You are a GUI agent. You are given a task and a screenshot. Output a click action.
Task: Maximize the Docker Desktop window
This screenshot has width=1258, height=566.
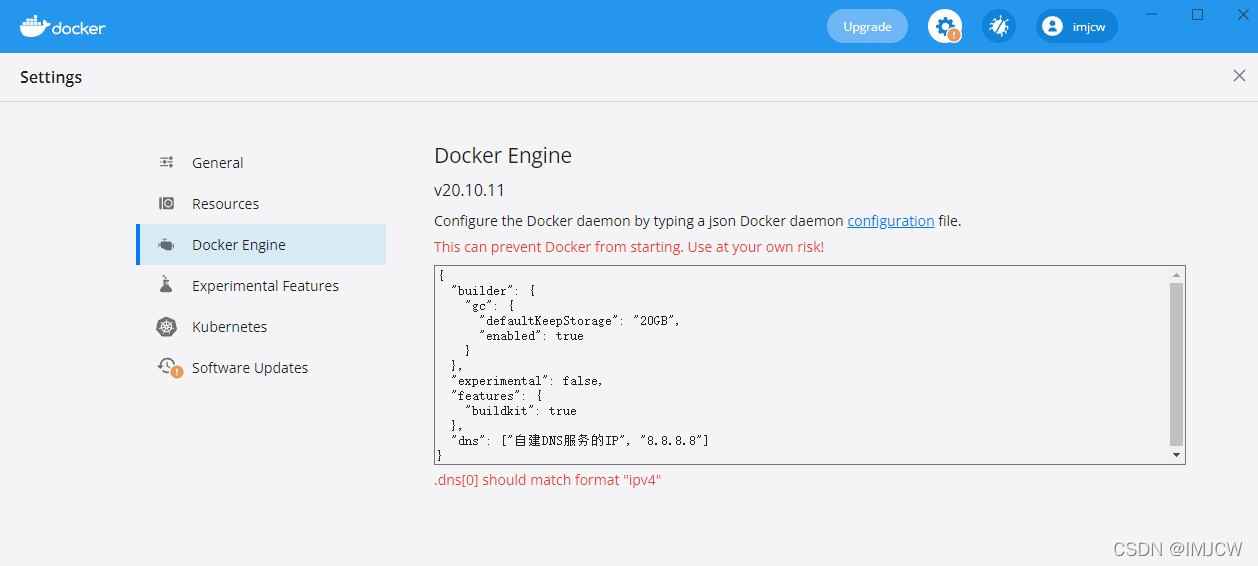[x=1197, y=14]
